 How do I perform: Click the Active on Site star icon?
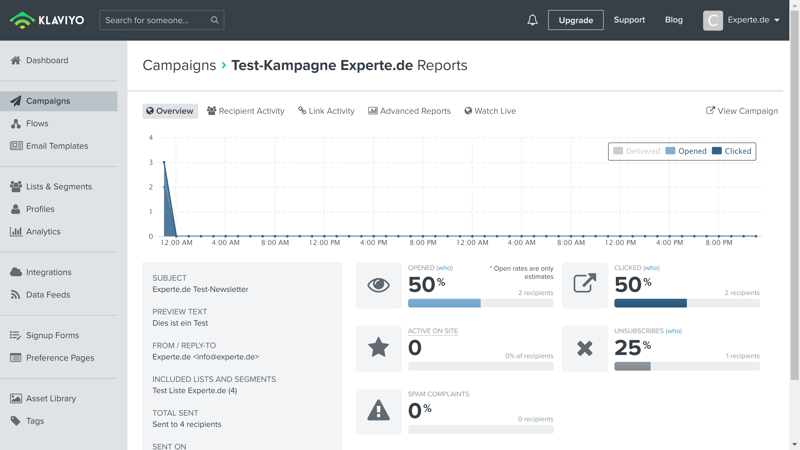[378, 348]
